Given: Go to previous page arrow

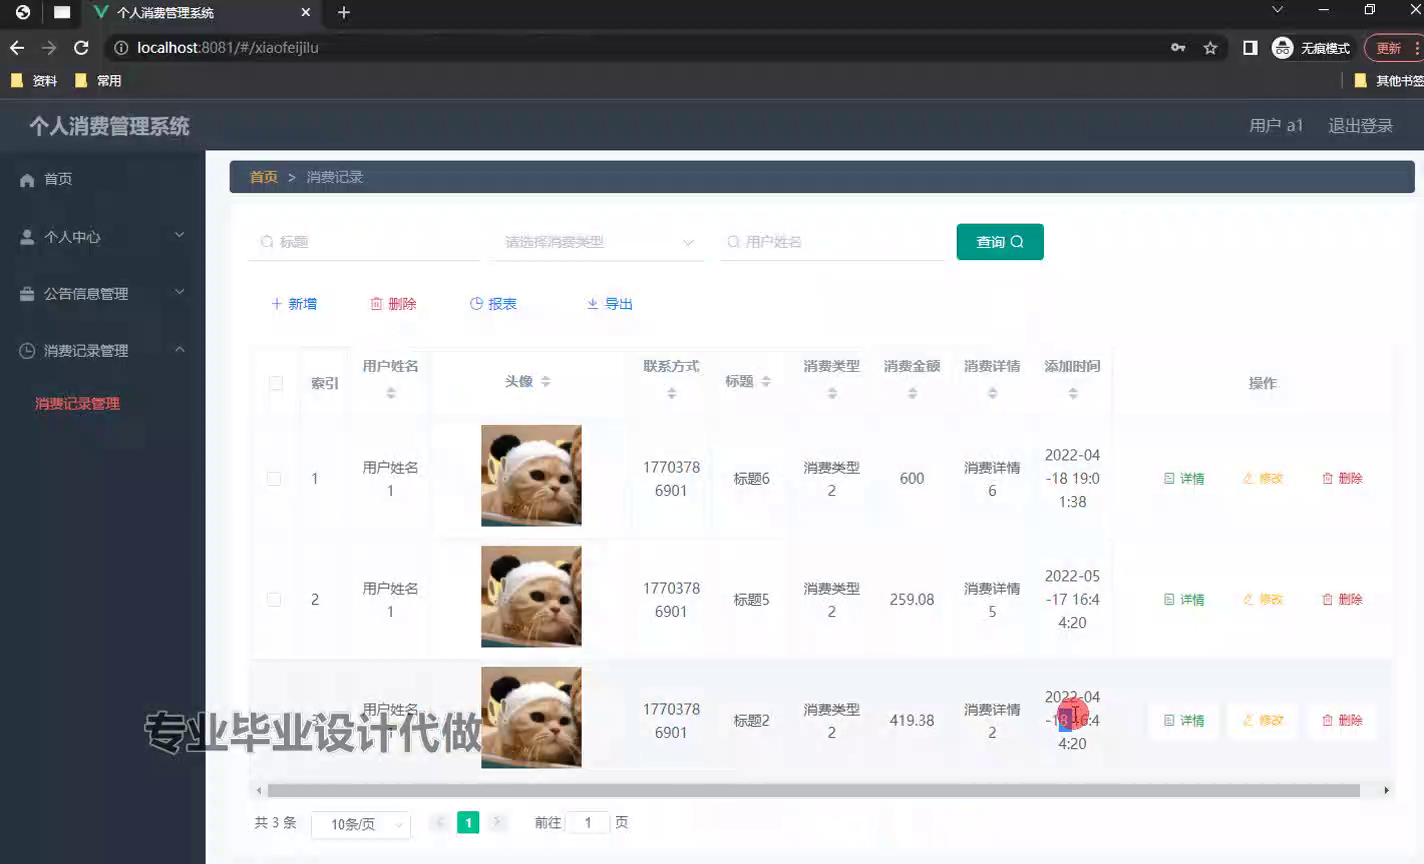Looking at the screenshot, I should click(x=439, y=823).
